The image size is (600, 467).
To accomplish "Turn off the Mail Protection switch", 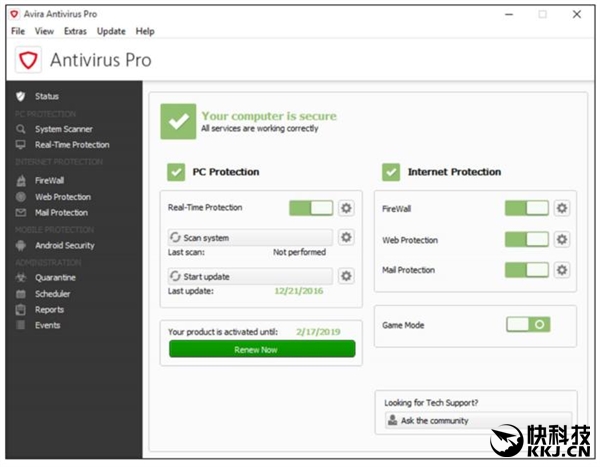I will [x=527, y=270].
